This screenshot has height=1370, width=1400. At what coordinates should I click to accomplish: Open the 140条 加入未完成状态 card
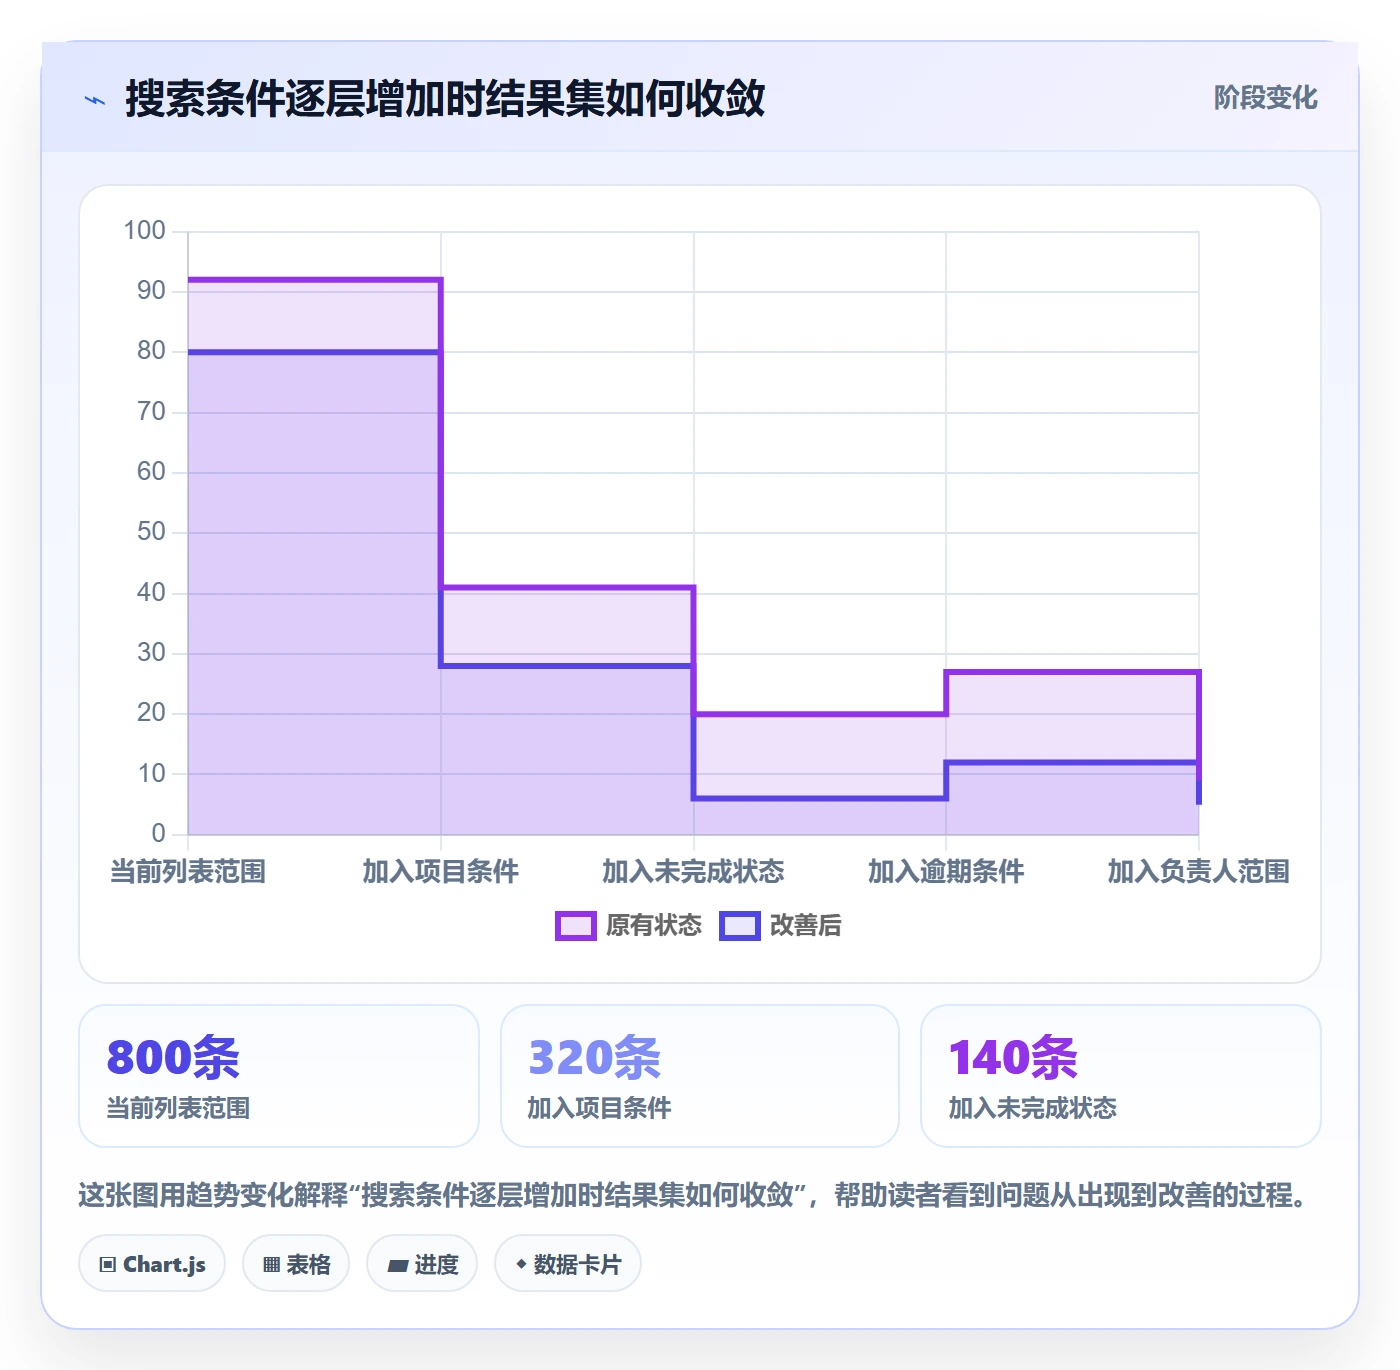click(1121, 1076)
